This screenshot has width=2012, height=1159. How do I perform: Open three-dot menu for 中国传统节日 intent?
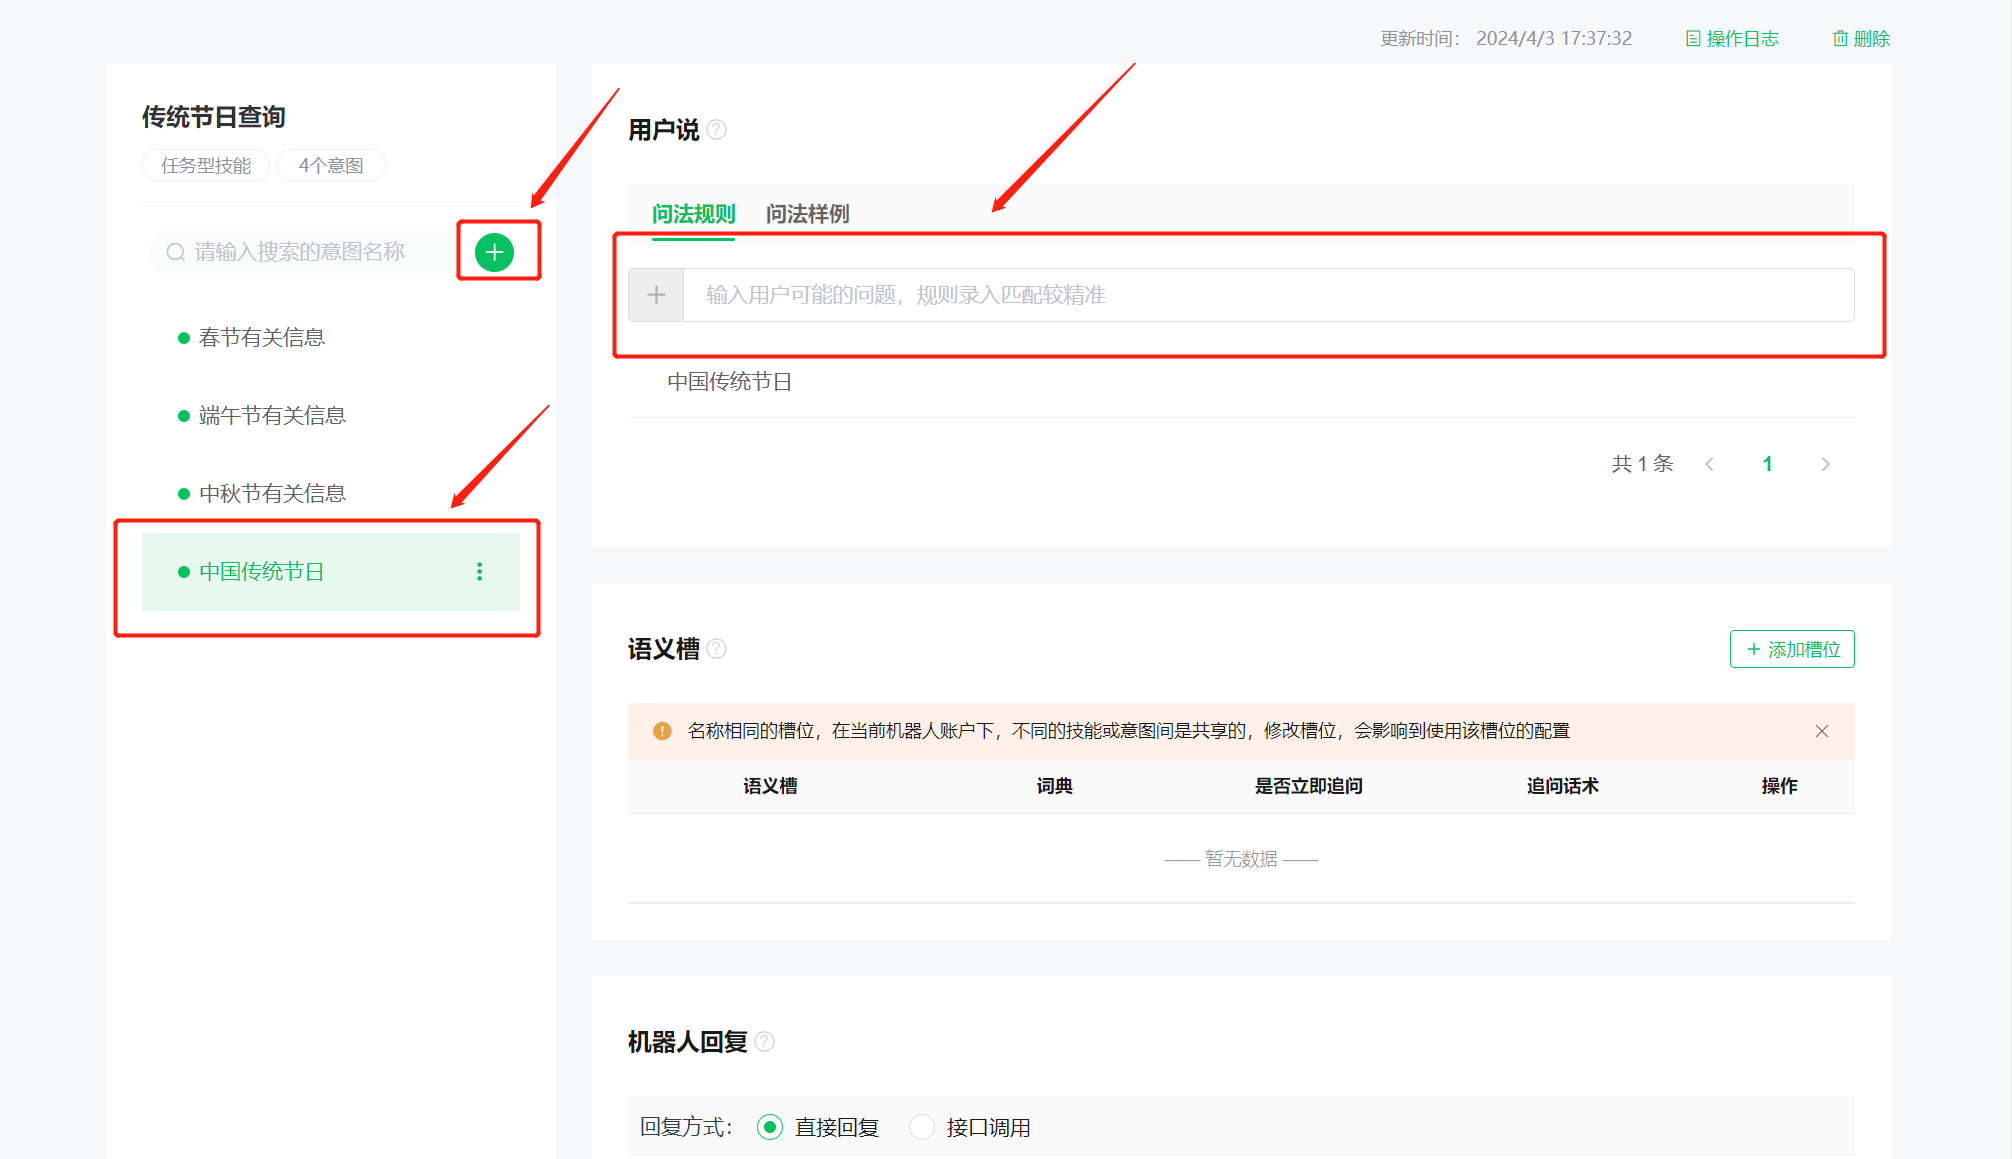tap(480, 571)
